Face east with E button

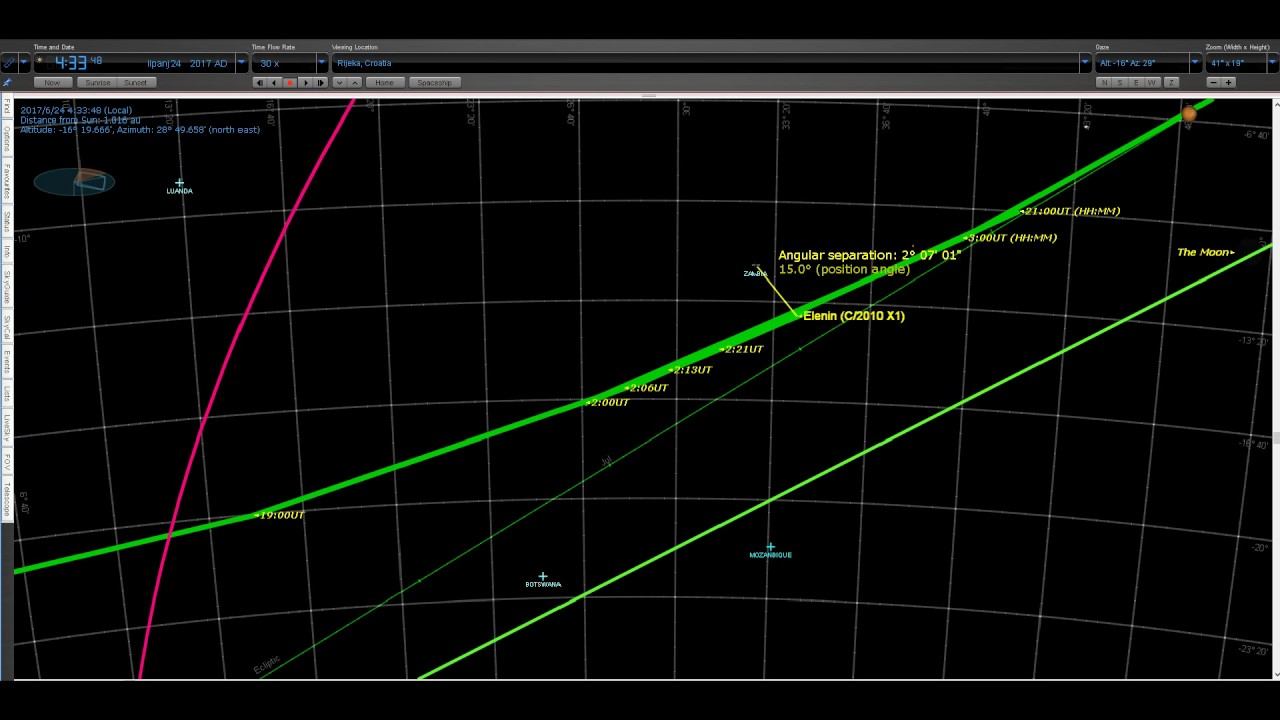point(1138,82)
